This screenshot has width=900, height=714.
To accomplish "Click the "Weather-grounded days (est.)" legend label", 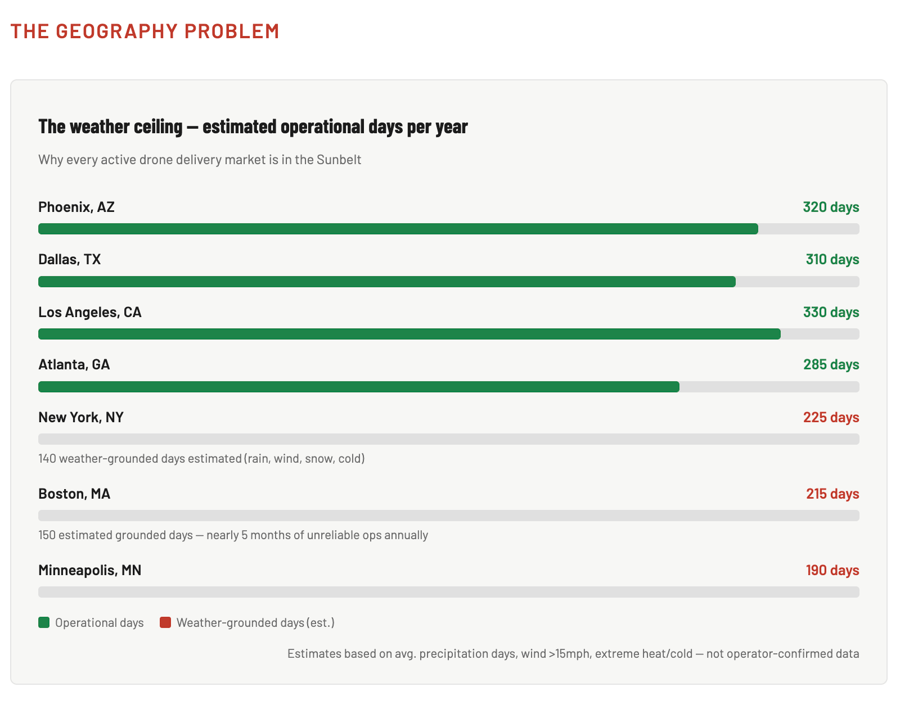I will pyautogui.click(x=255, y=622).
